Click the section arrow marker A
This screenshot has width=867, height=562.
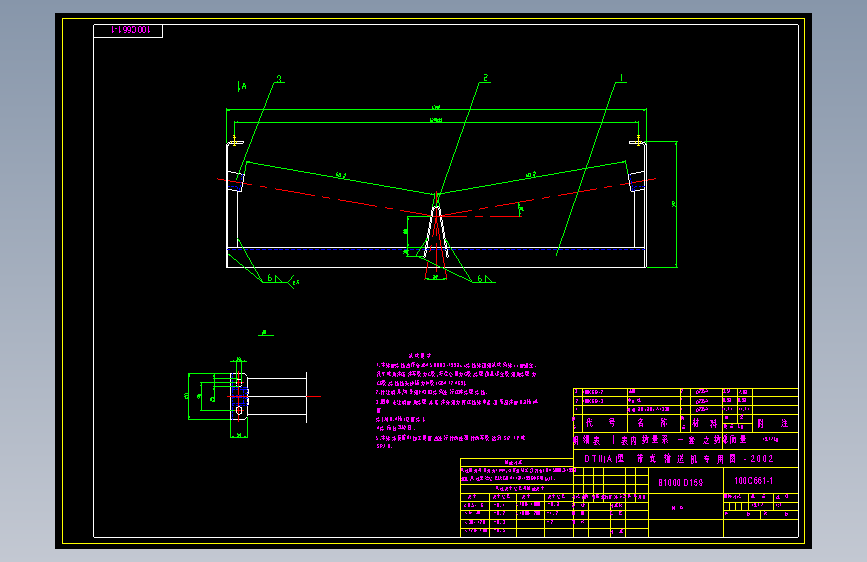tap(242, 86)
